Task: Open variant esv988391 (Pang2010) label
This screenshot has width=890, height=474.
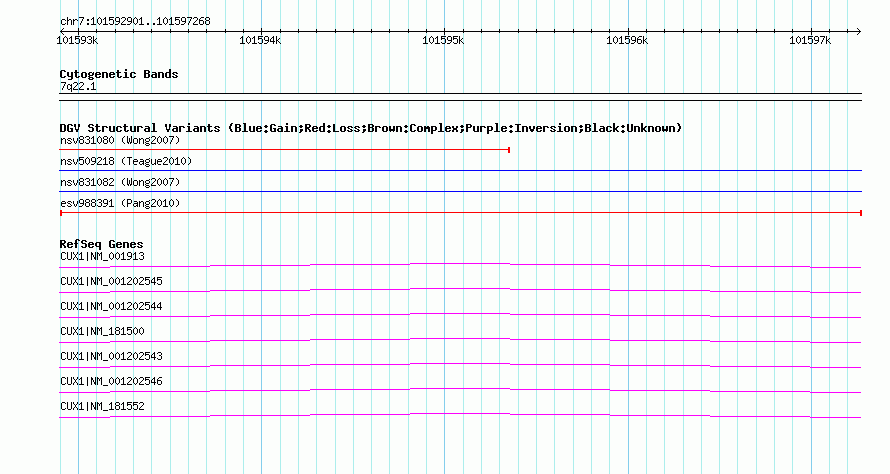Action: (120, 203)
